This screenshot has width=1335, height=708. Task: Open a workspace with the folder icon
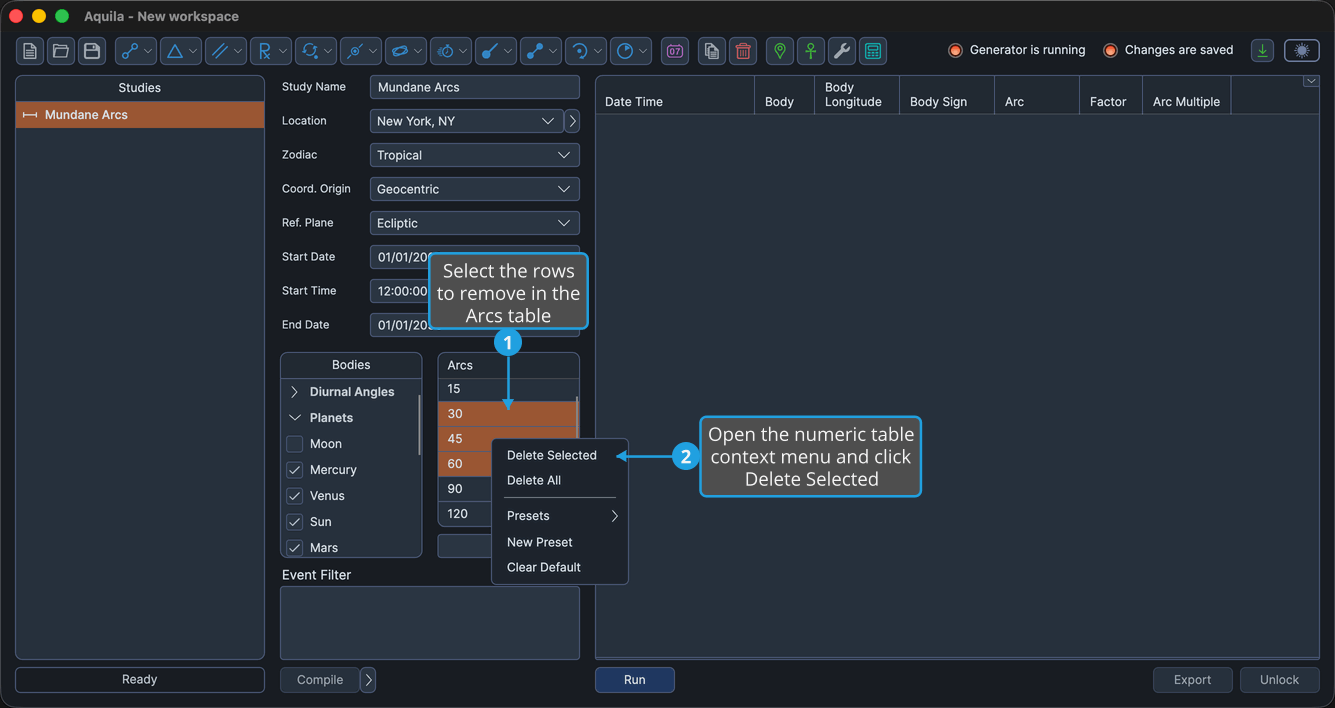click(x=61, y=51)
